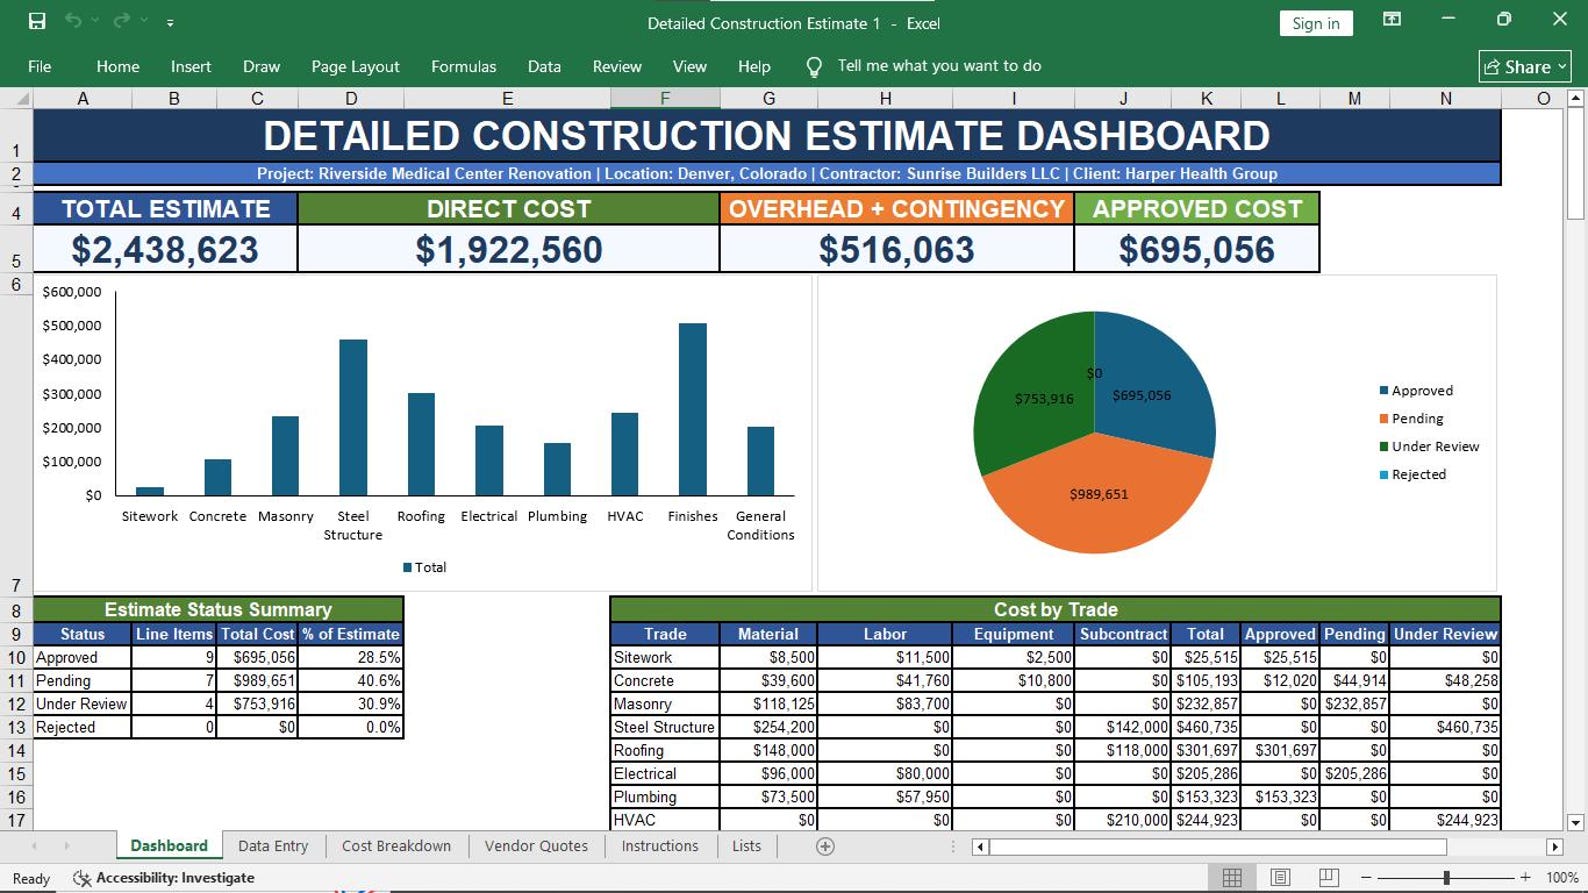This screenshot has height=893, width=1588.
Task: Click the Steel Structure trade cell
Action: [x=664, y=727]
